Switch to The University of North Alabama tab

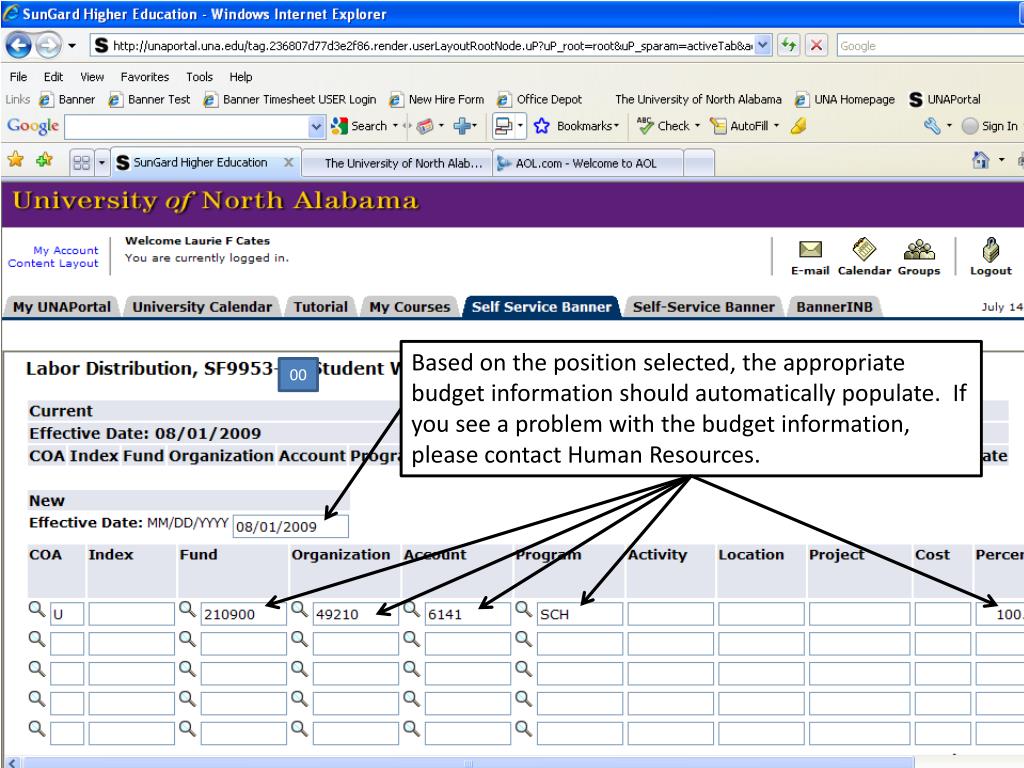click(x=397, y=163)
